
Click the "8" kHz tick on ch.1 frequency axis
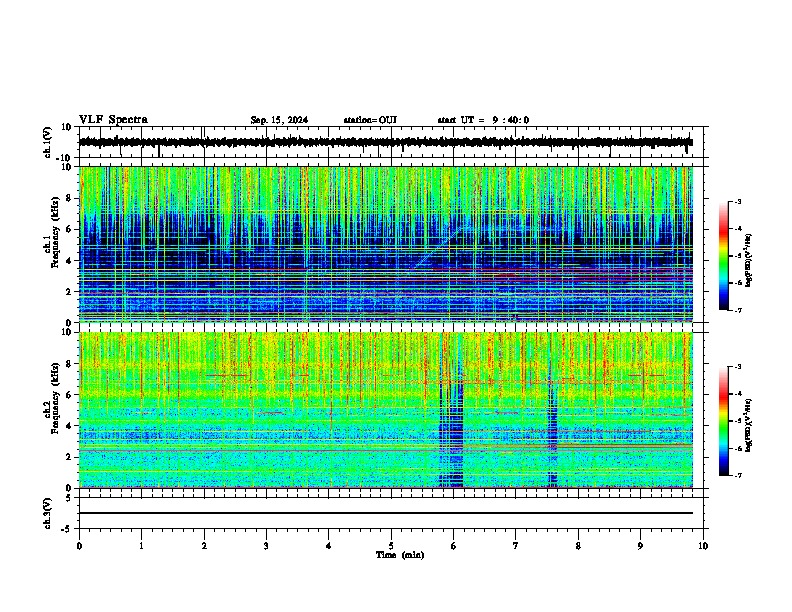[70, 198]
